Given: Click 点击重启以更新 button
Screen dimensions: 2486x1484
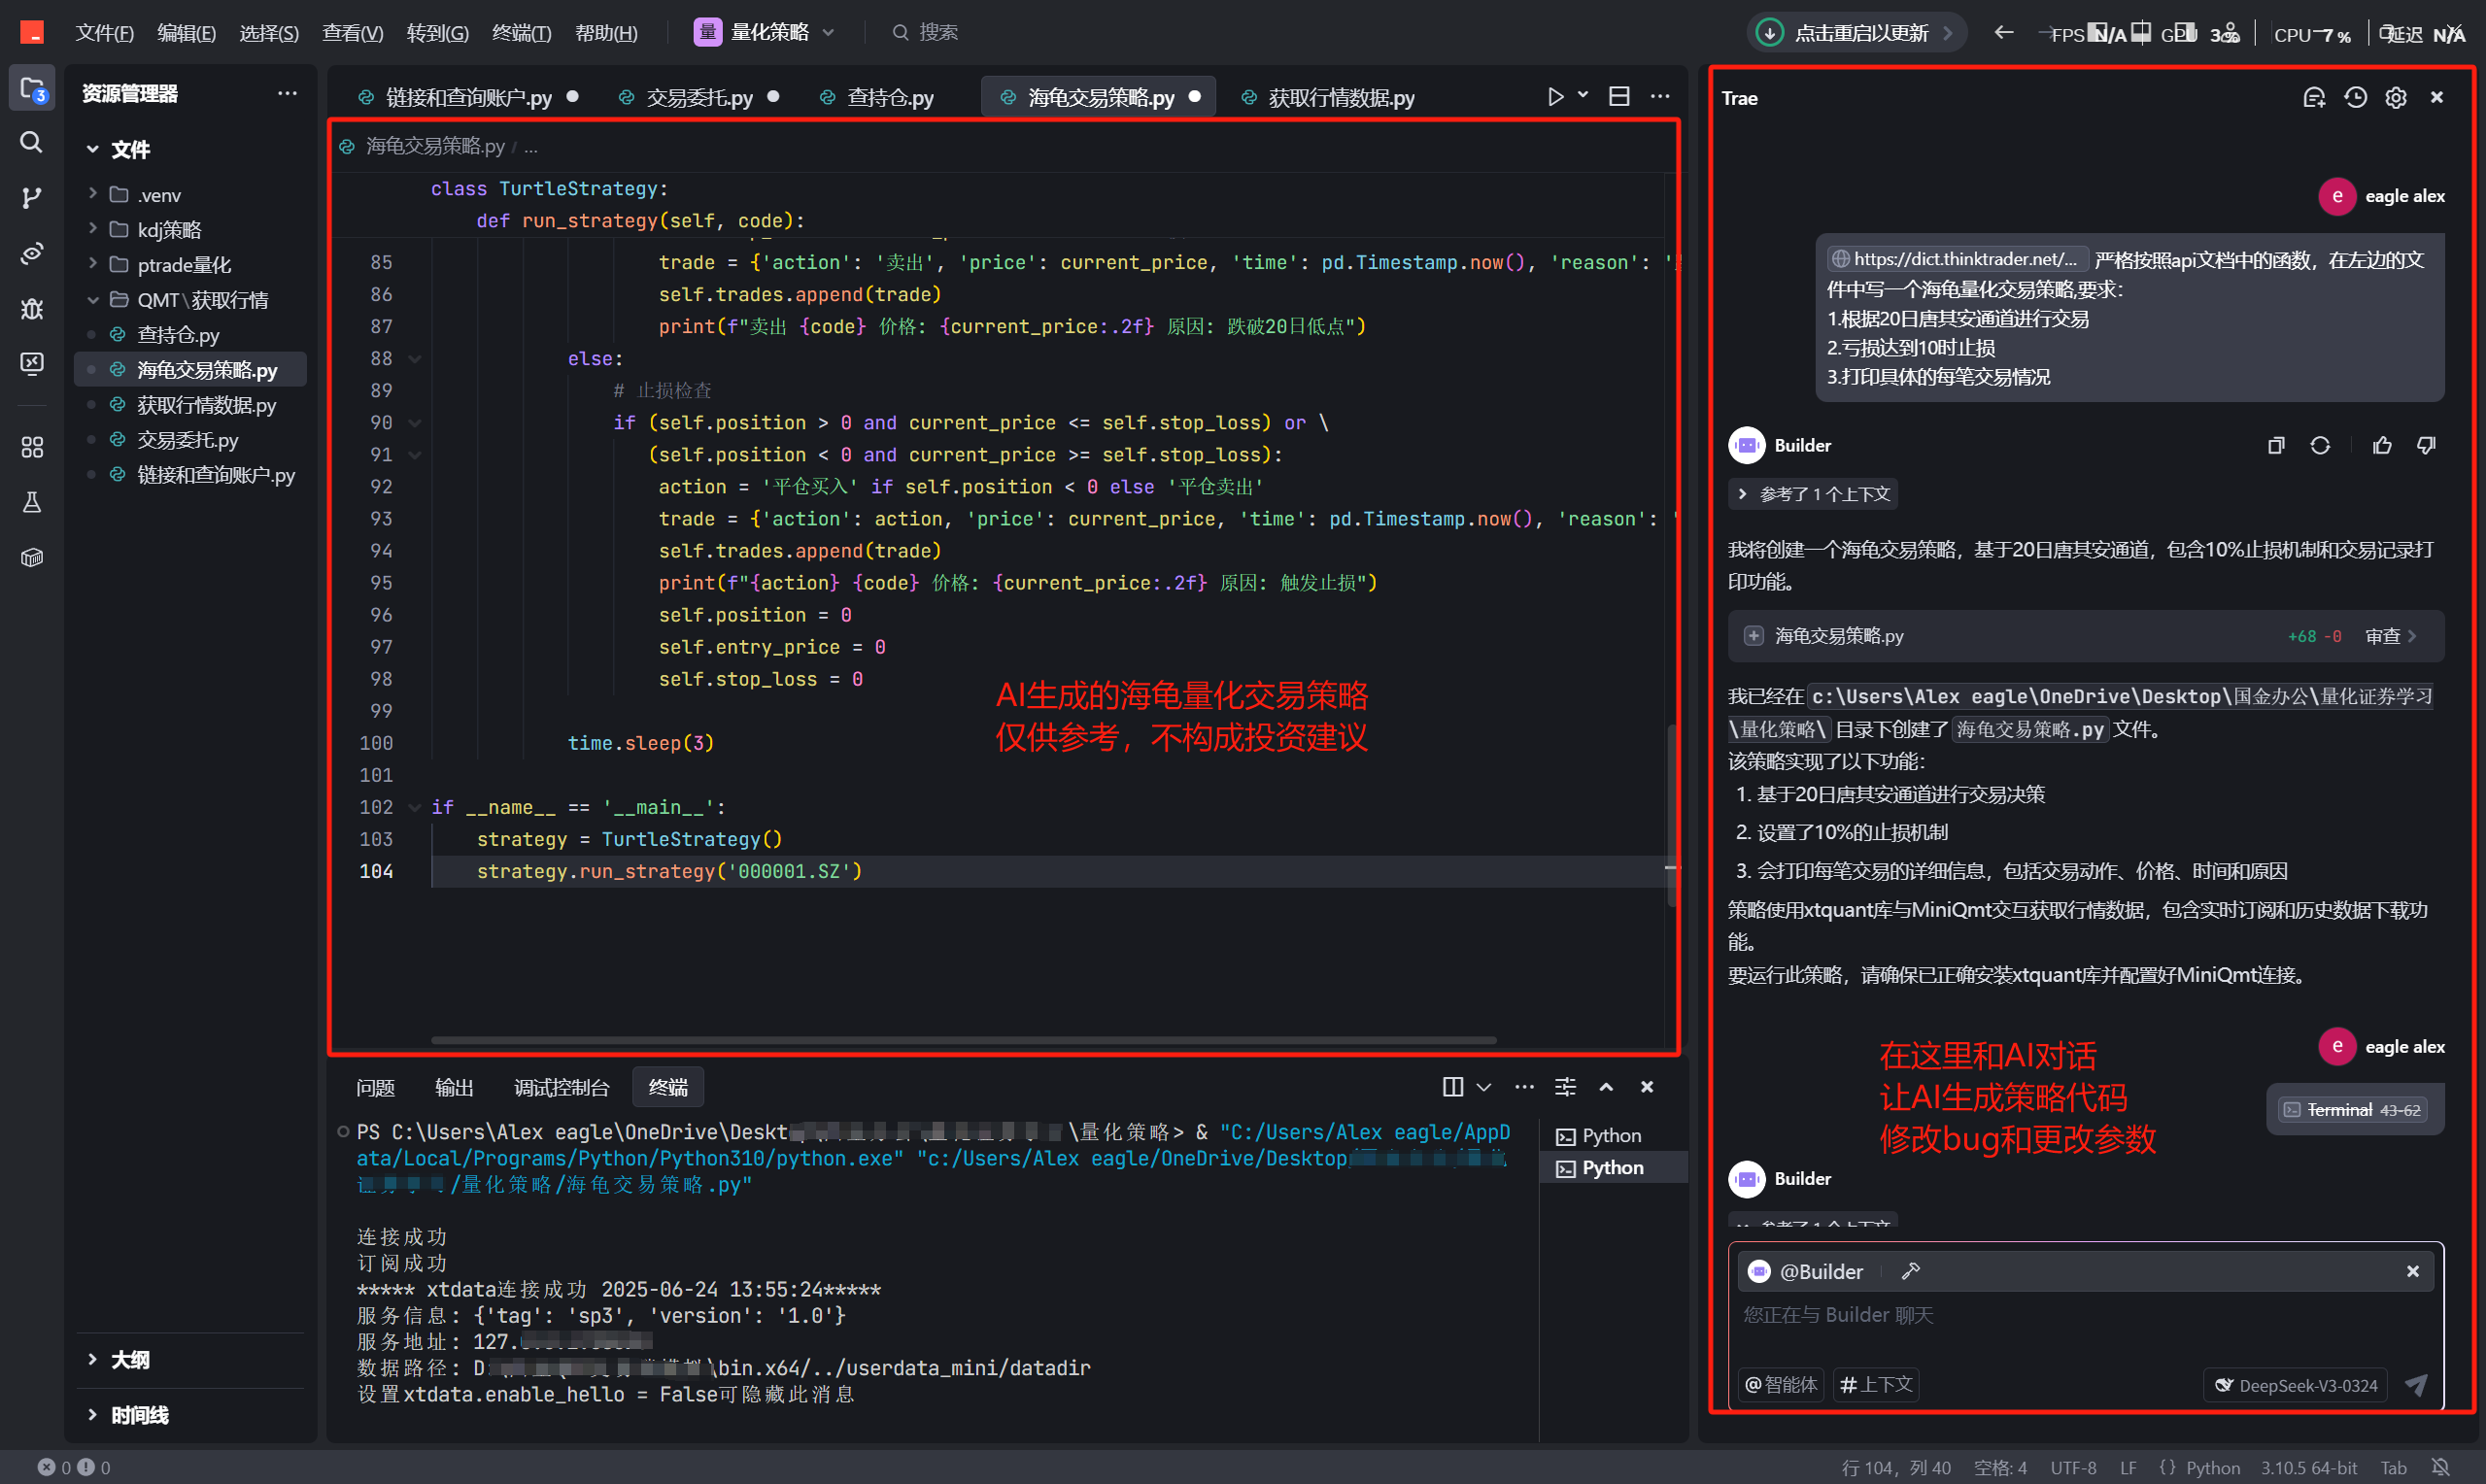Looking at the screenshot, I should [1858, 33].
